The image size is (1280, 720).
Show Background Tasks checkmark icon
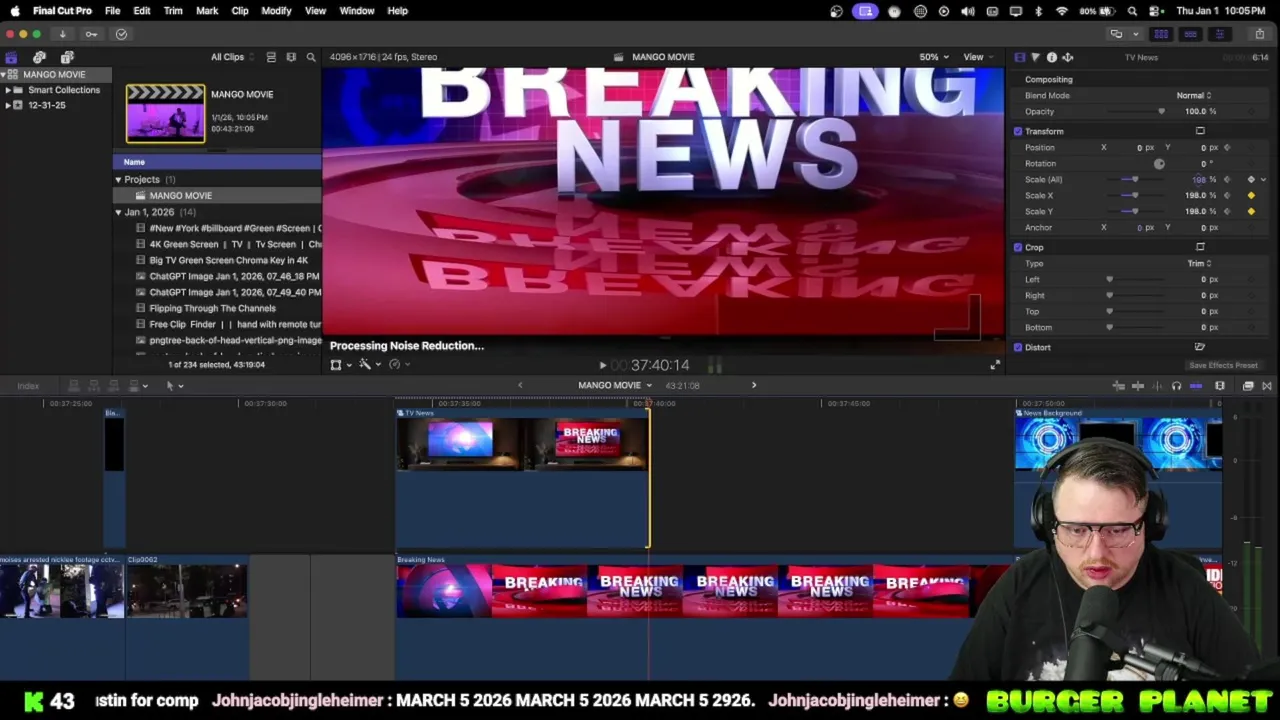tap(121, 34)
